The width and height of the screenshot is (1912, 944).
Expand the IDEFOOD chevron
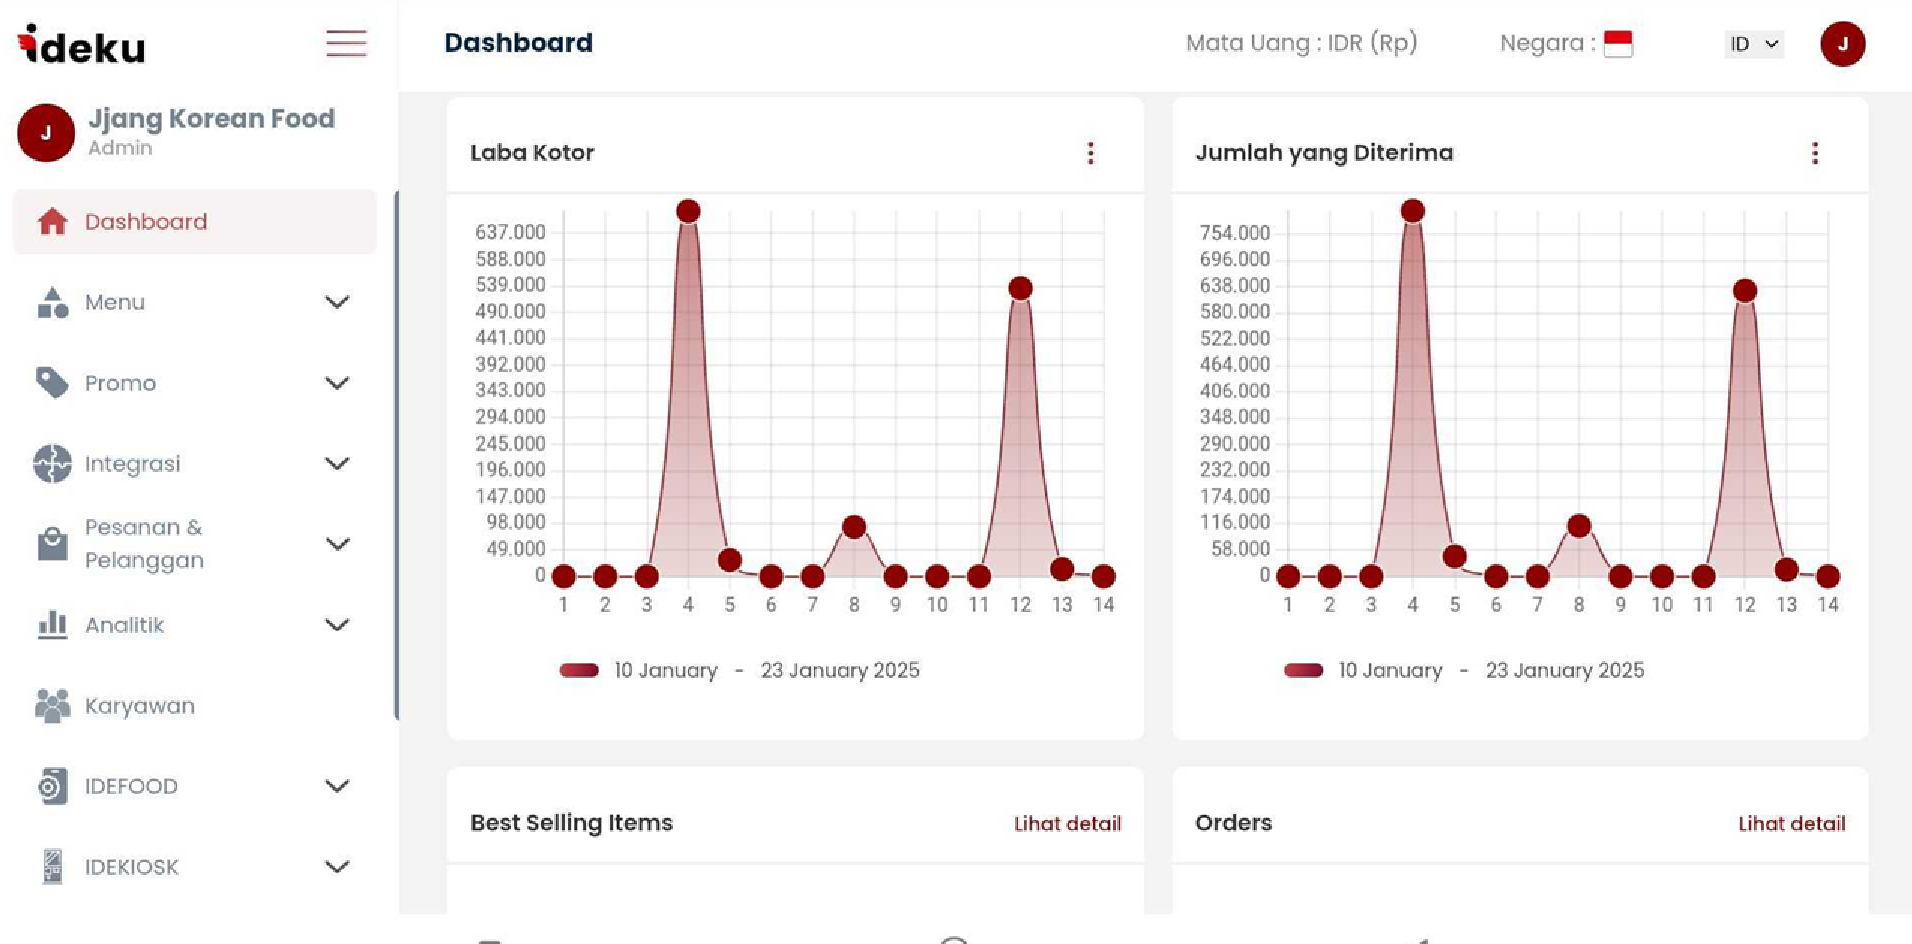point(337,786)
